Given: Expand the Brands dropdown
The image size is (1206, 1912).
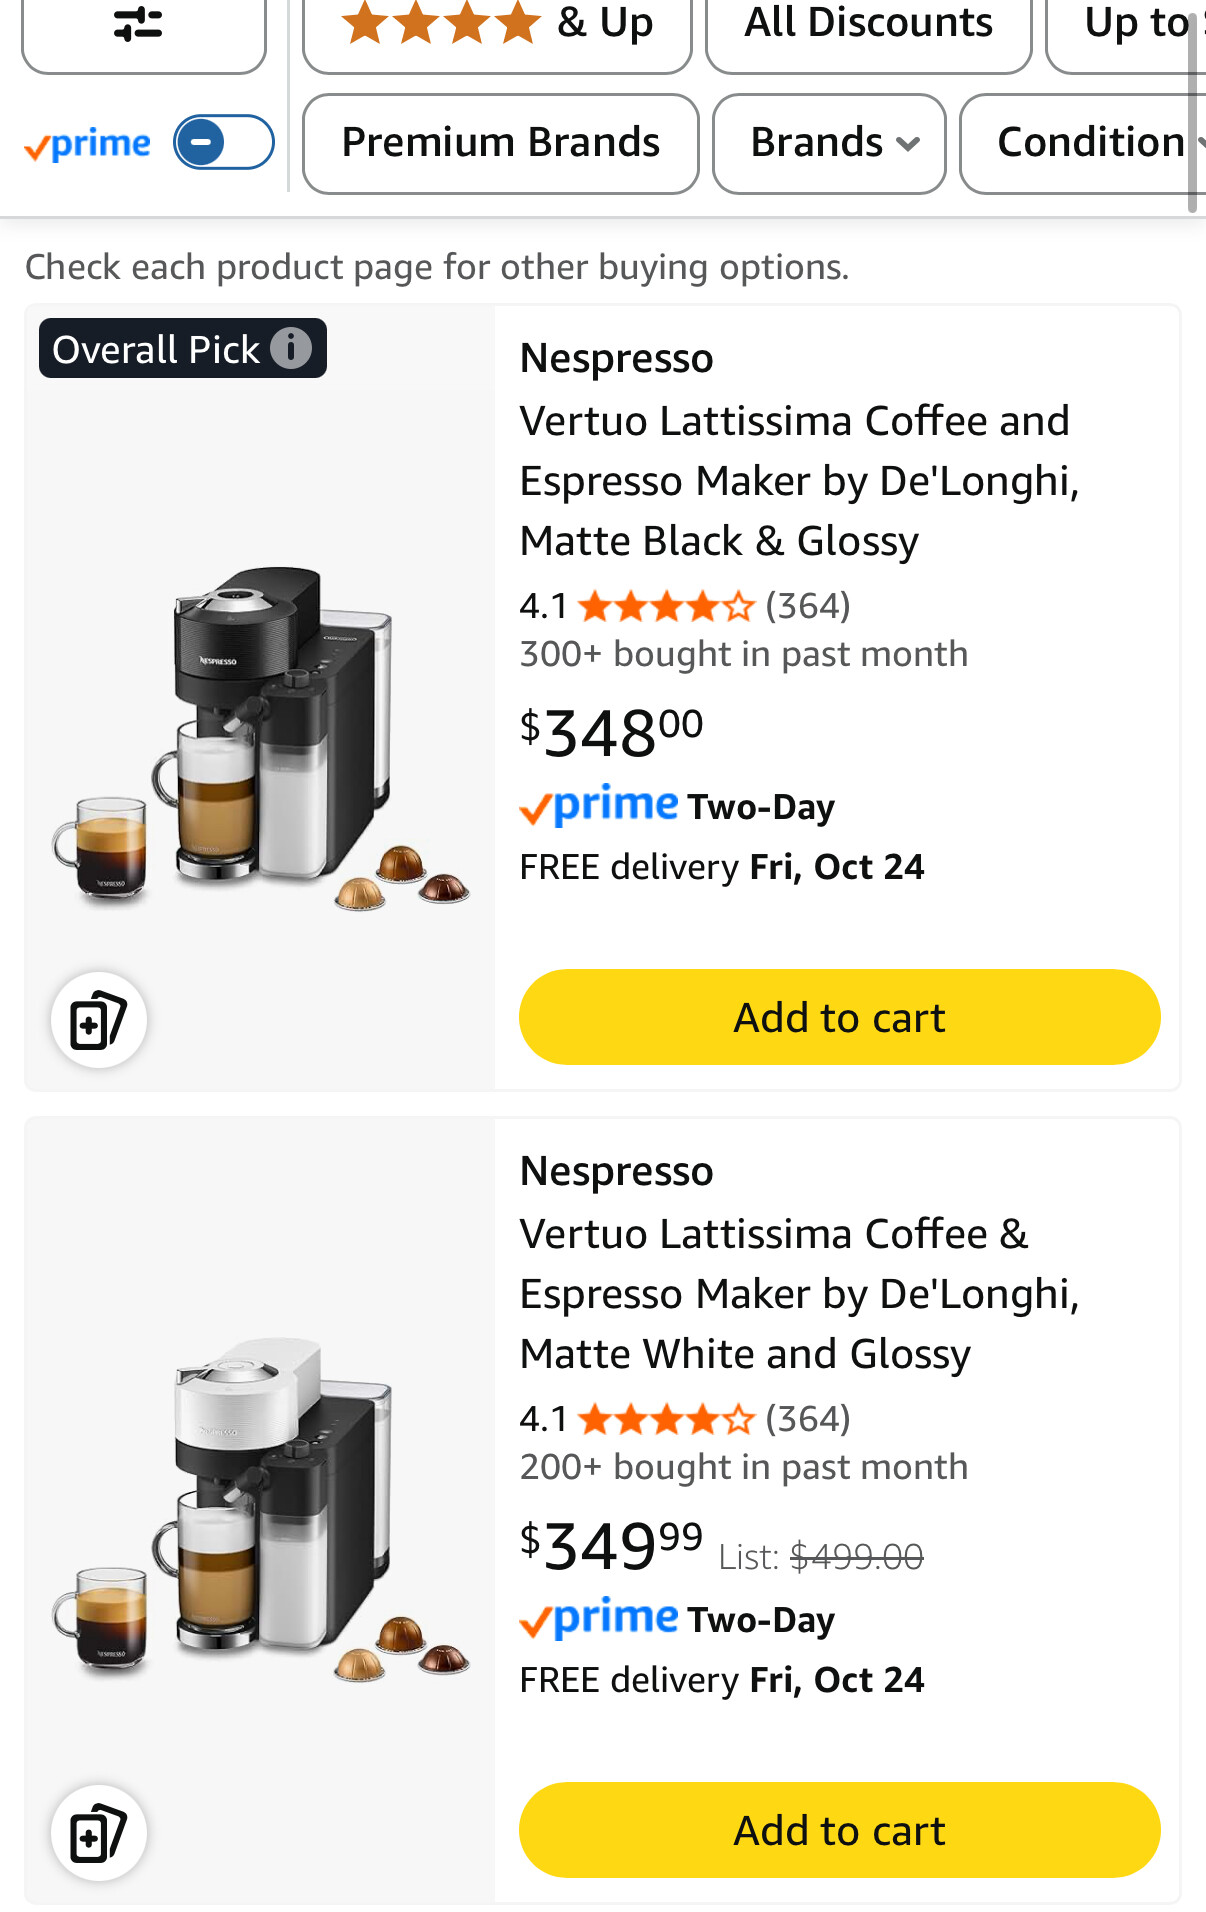Looking at the screenshot, I should tap(829, 143).
